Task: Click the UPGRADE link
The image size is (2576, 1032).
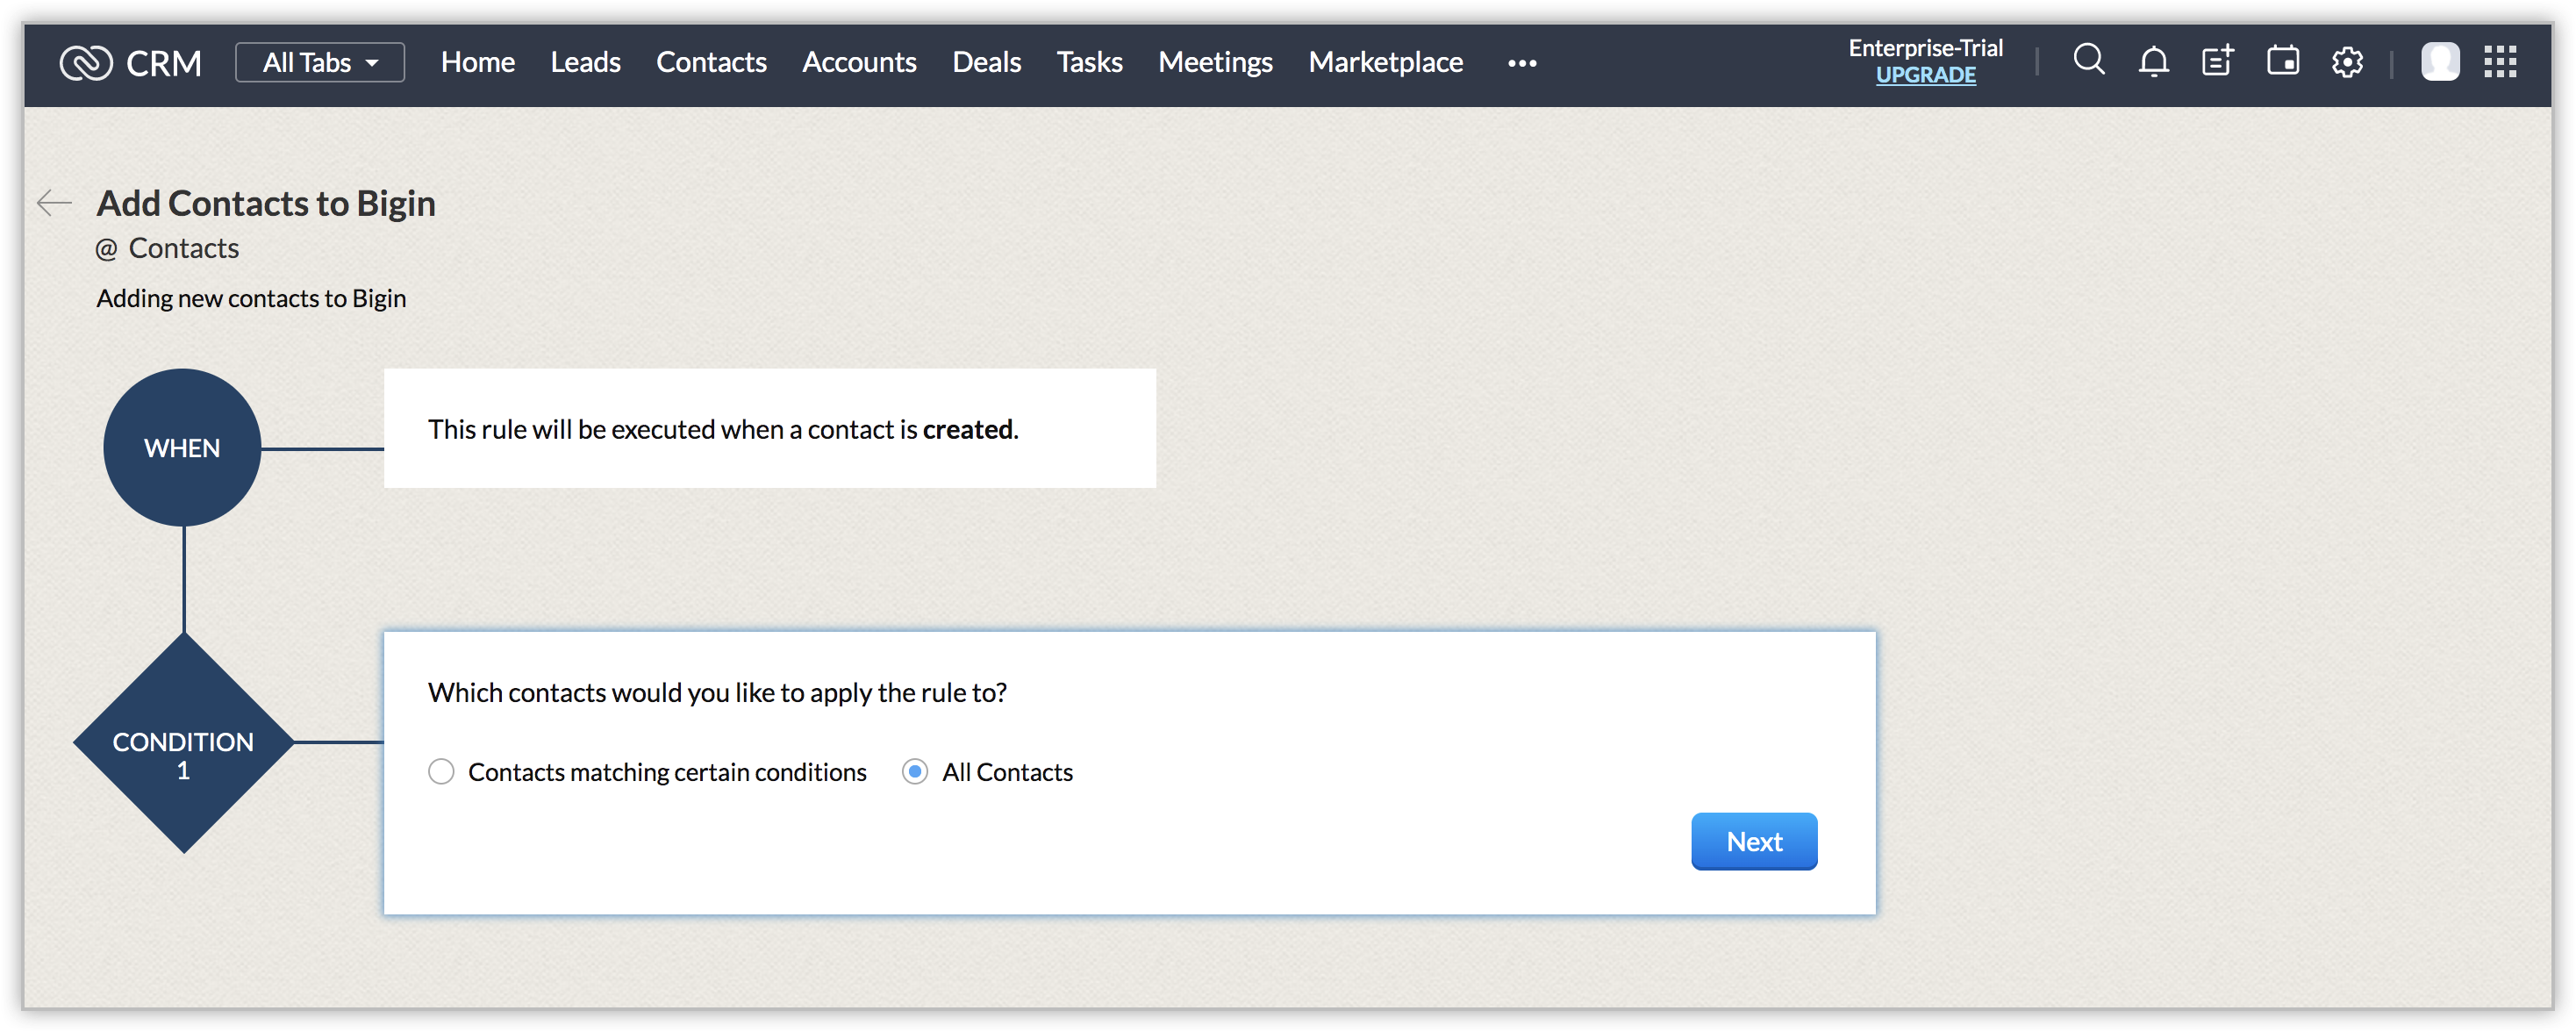Action: point(1925,76)
